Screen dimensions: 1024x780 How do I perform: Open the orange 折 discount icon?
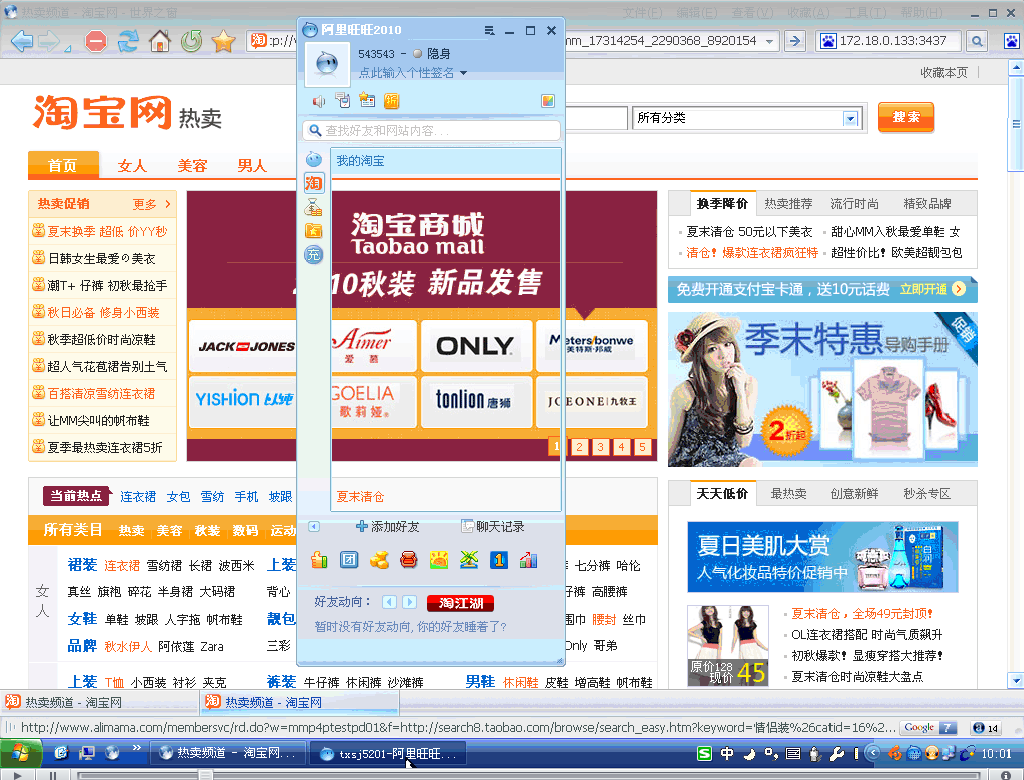pyautogui.click(x=391, y=101)
